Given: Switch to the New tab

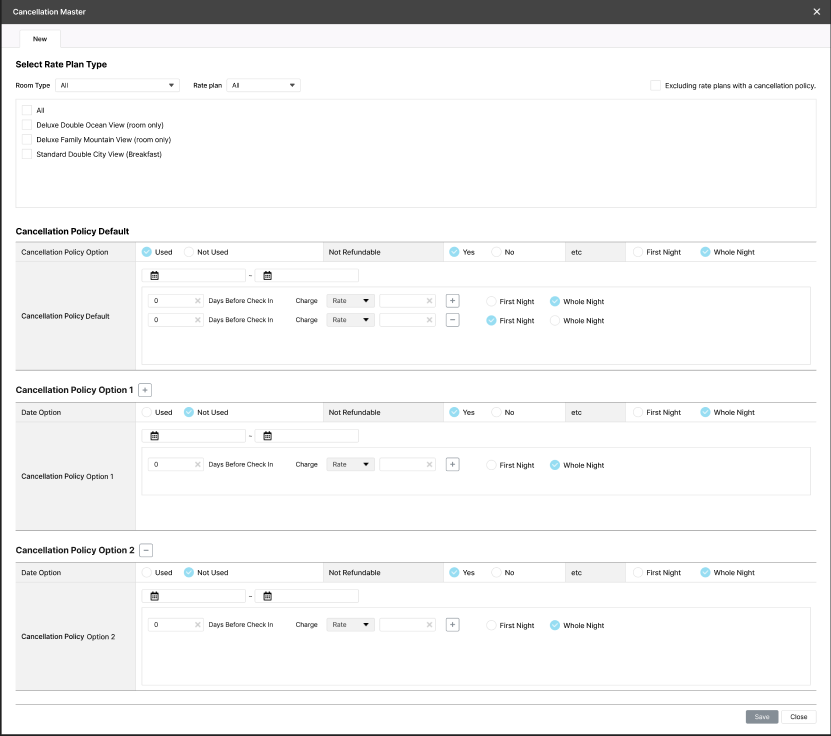Looking at the screenshot, I should tap(40, 38).
